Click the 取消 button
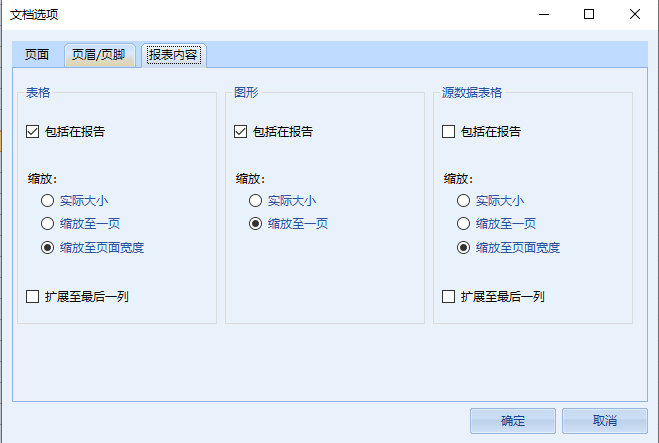This screenshot has height=443, width=659. click(605, 421)
